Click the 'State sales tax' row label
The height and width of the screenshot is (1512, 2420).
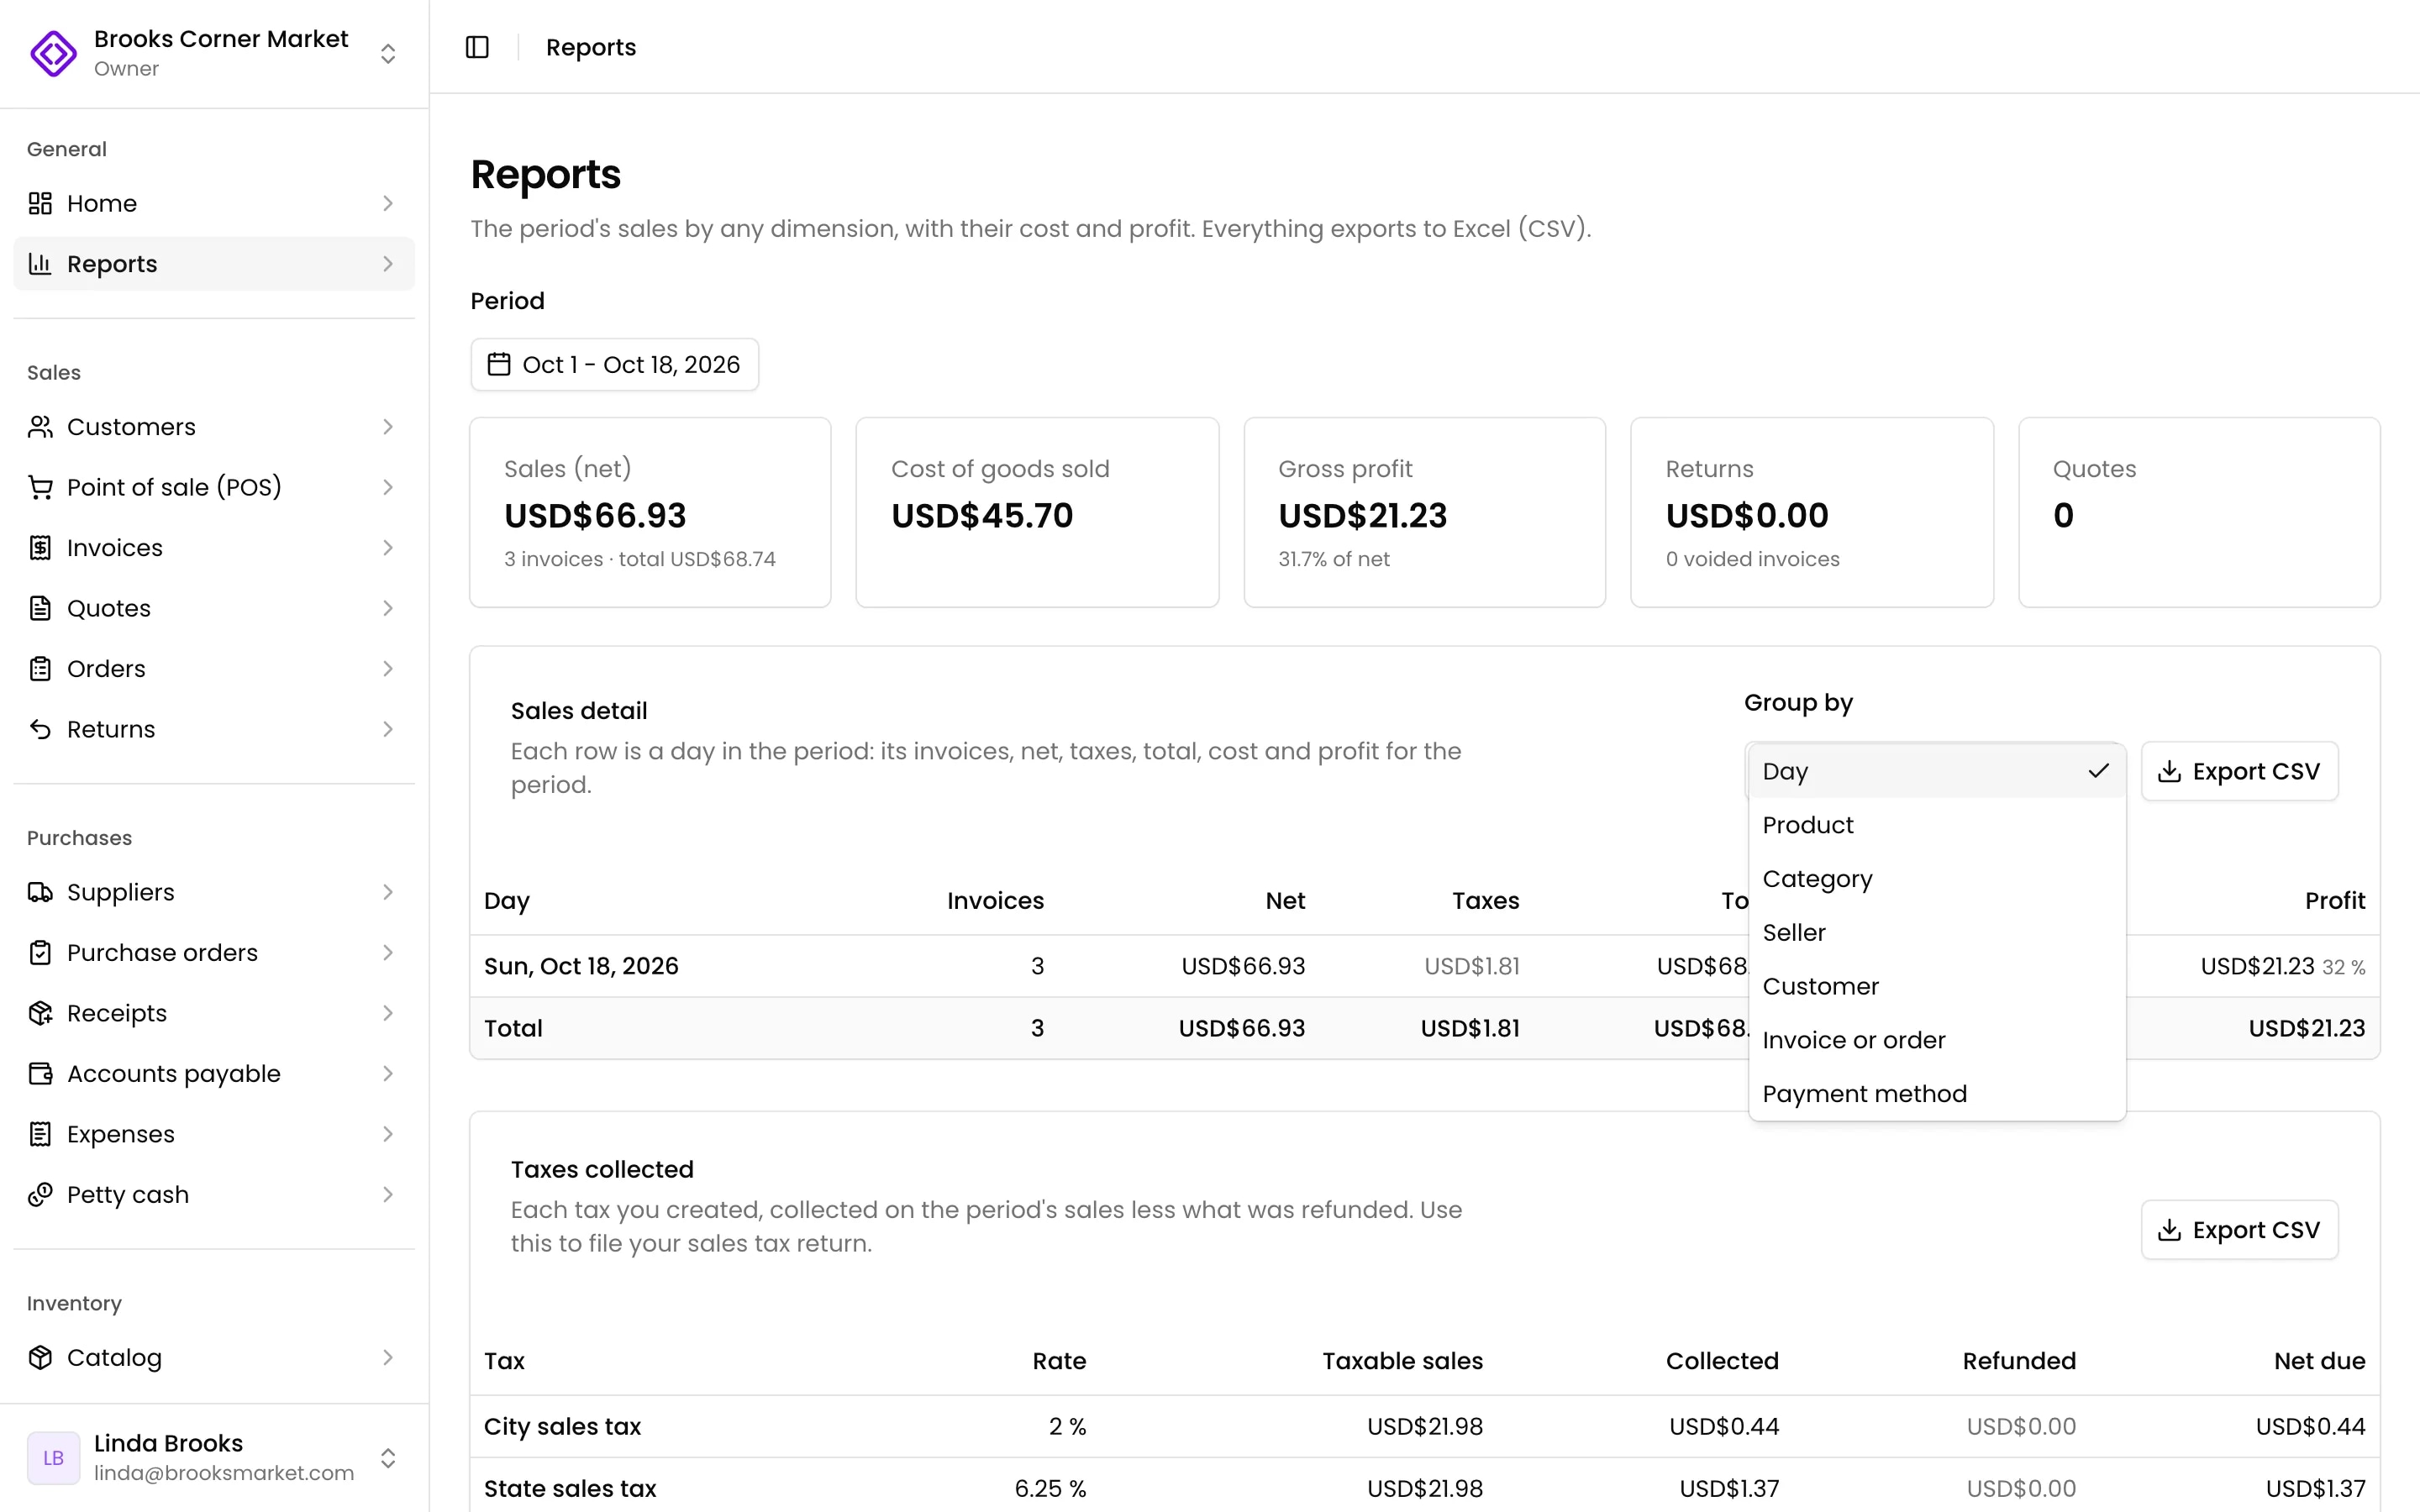pos(570,1489)
